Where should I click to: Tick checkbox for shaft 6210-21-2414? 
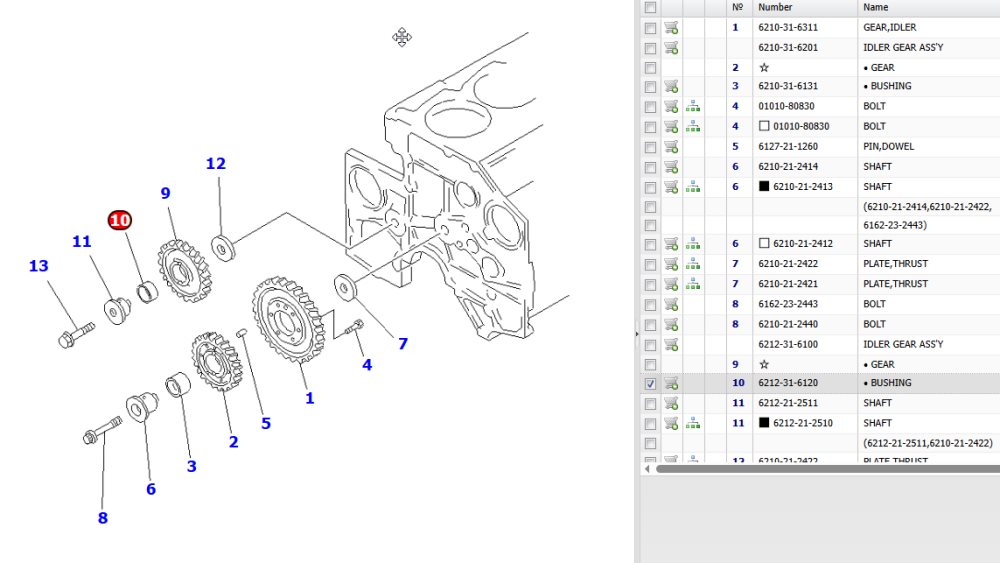click(650, 168)
